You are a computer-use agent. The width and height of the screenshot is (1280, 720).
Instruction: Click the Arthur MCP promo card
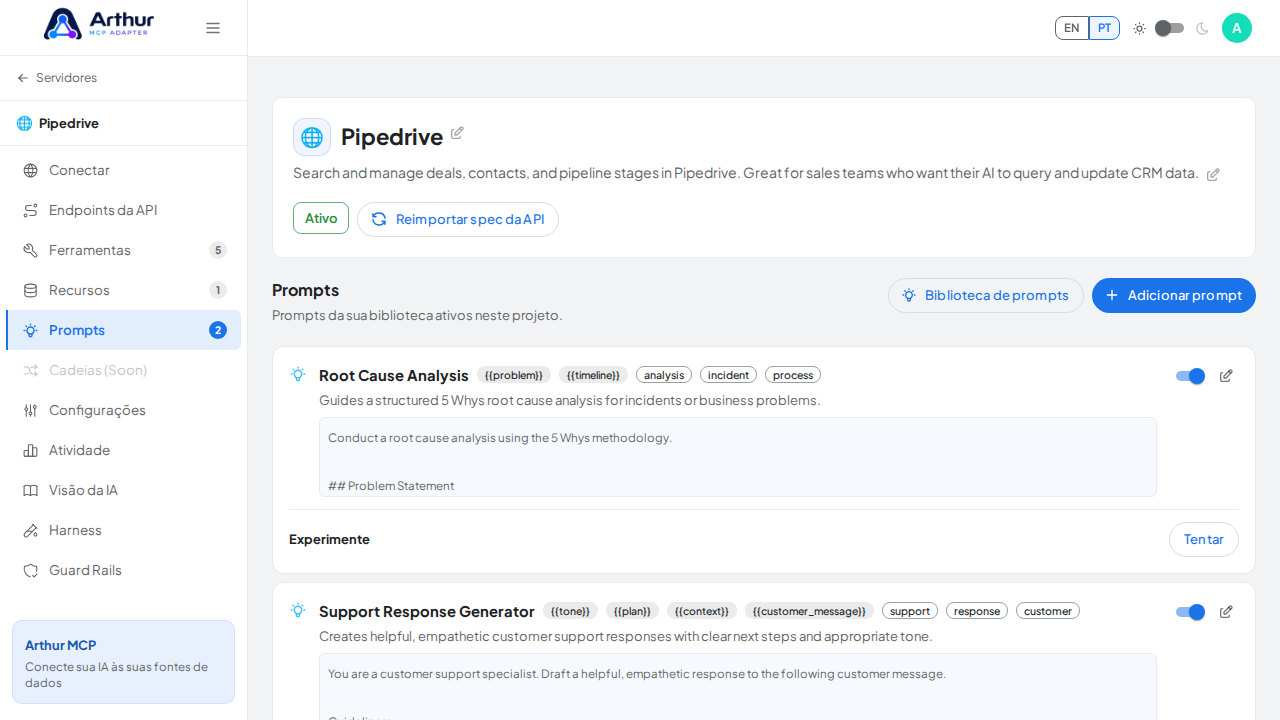click(x=123, y=662)
